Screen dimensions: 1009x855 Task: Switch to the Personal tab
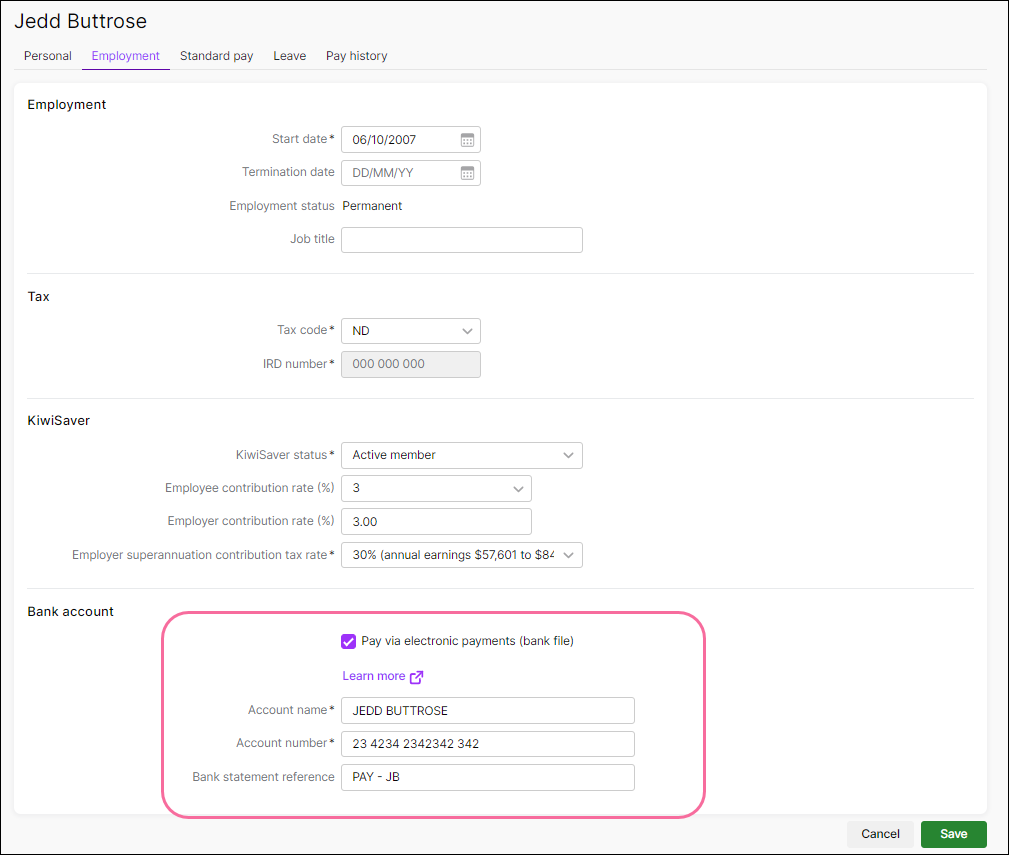[x=48, y=56]
